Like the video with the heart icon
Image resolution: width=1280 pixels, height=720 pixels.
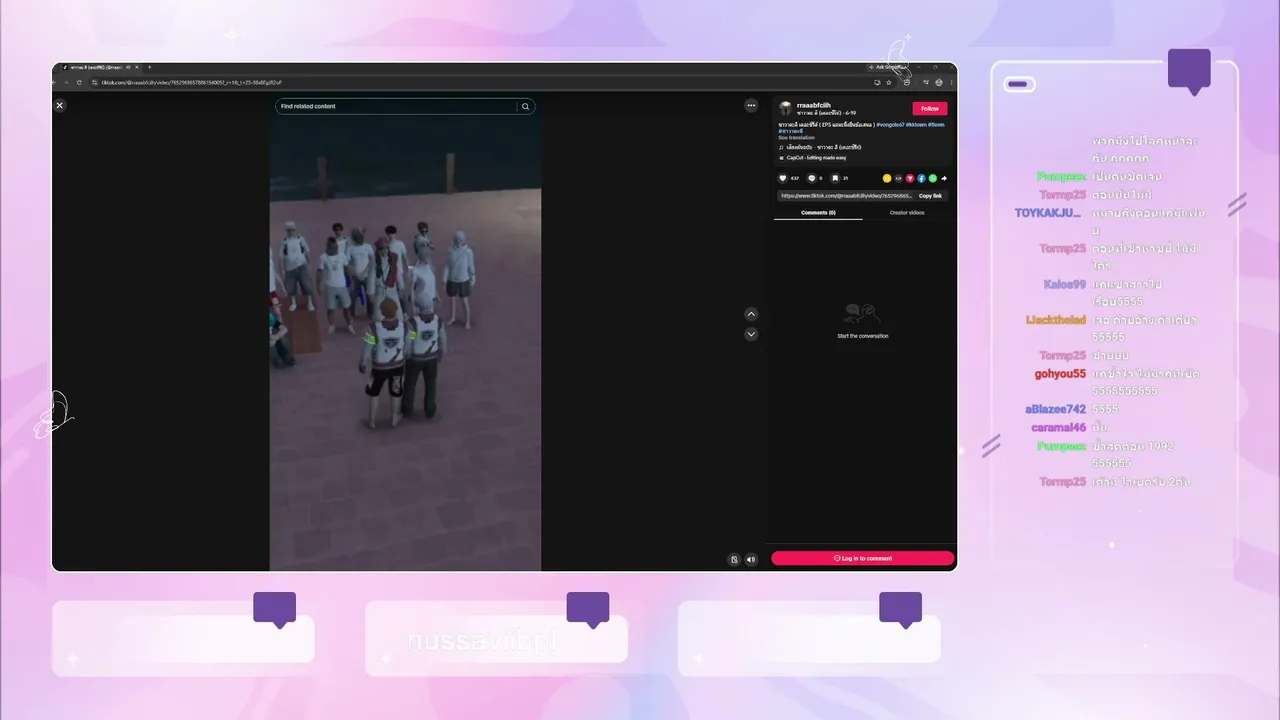coord(783,178)
